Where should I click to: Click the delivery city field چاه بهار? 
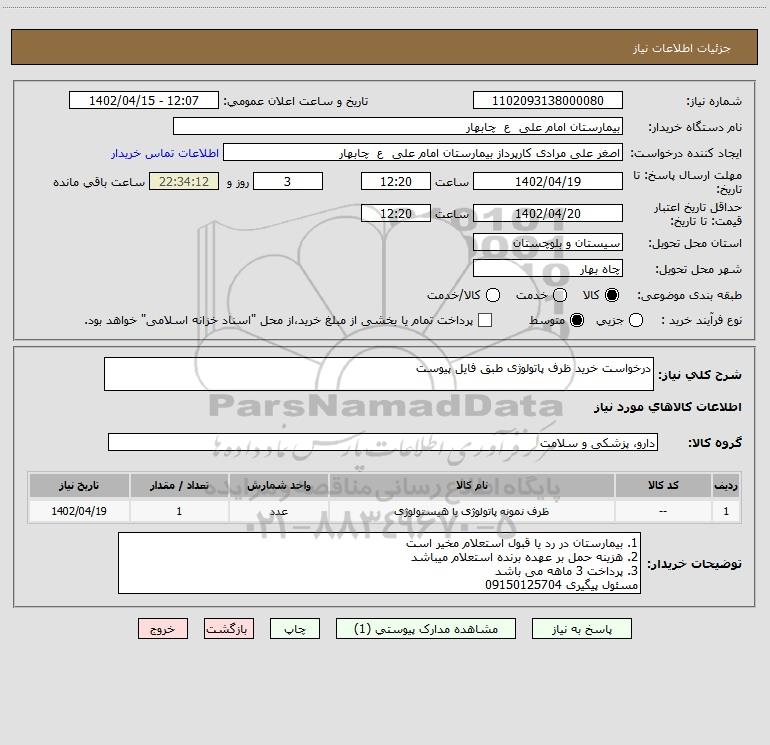point(548,268)
